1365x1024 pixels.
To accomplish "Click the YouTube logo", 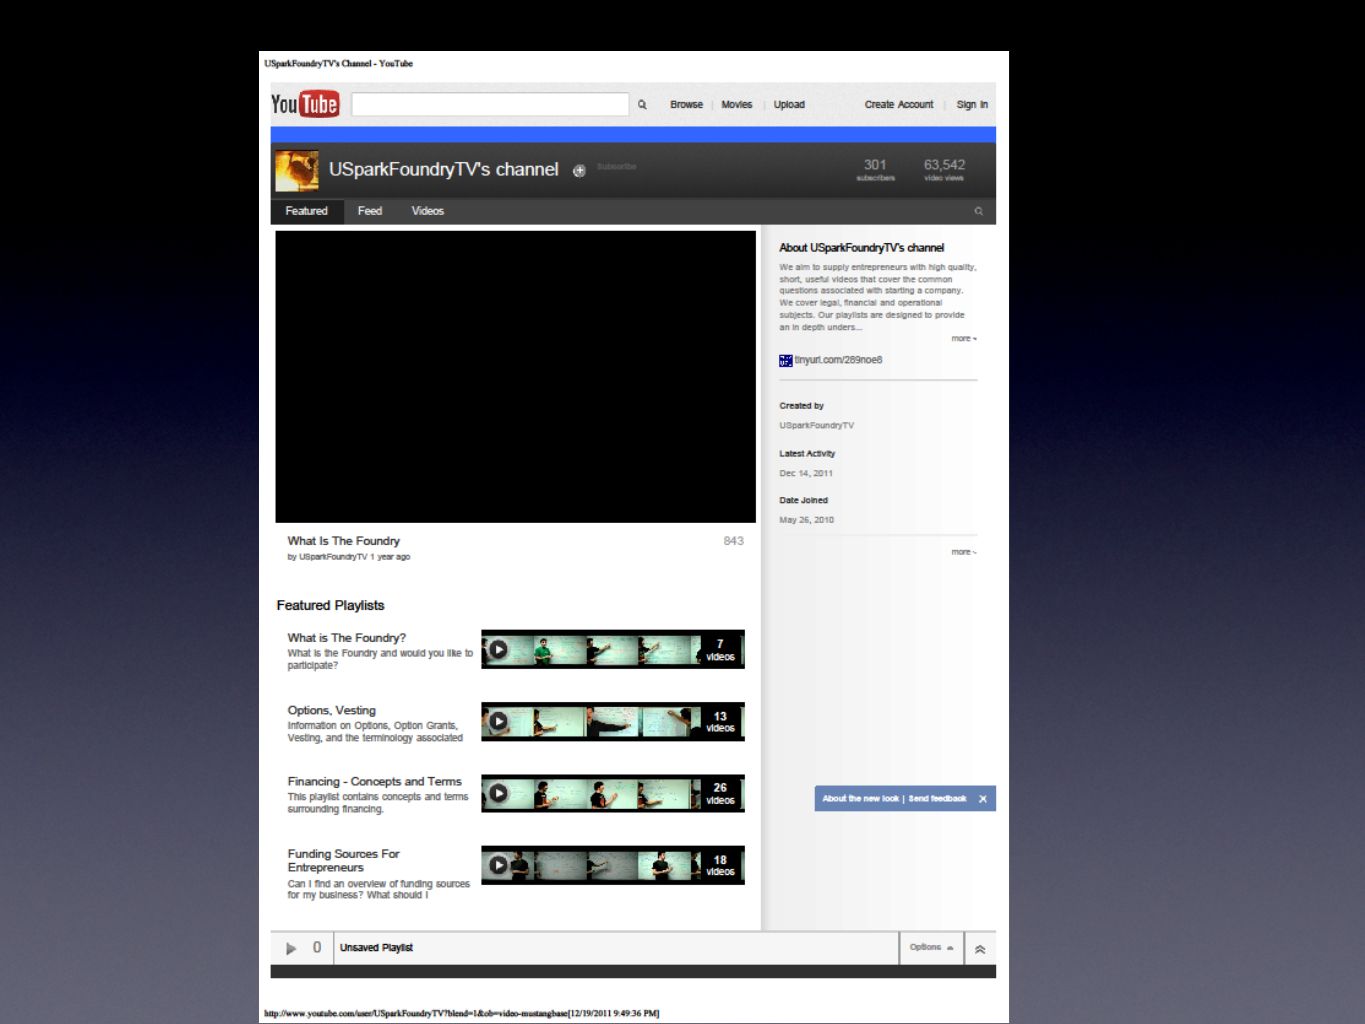I will tap(305, 104).
